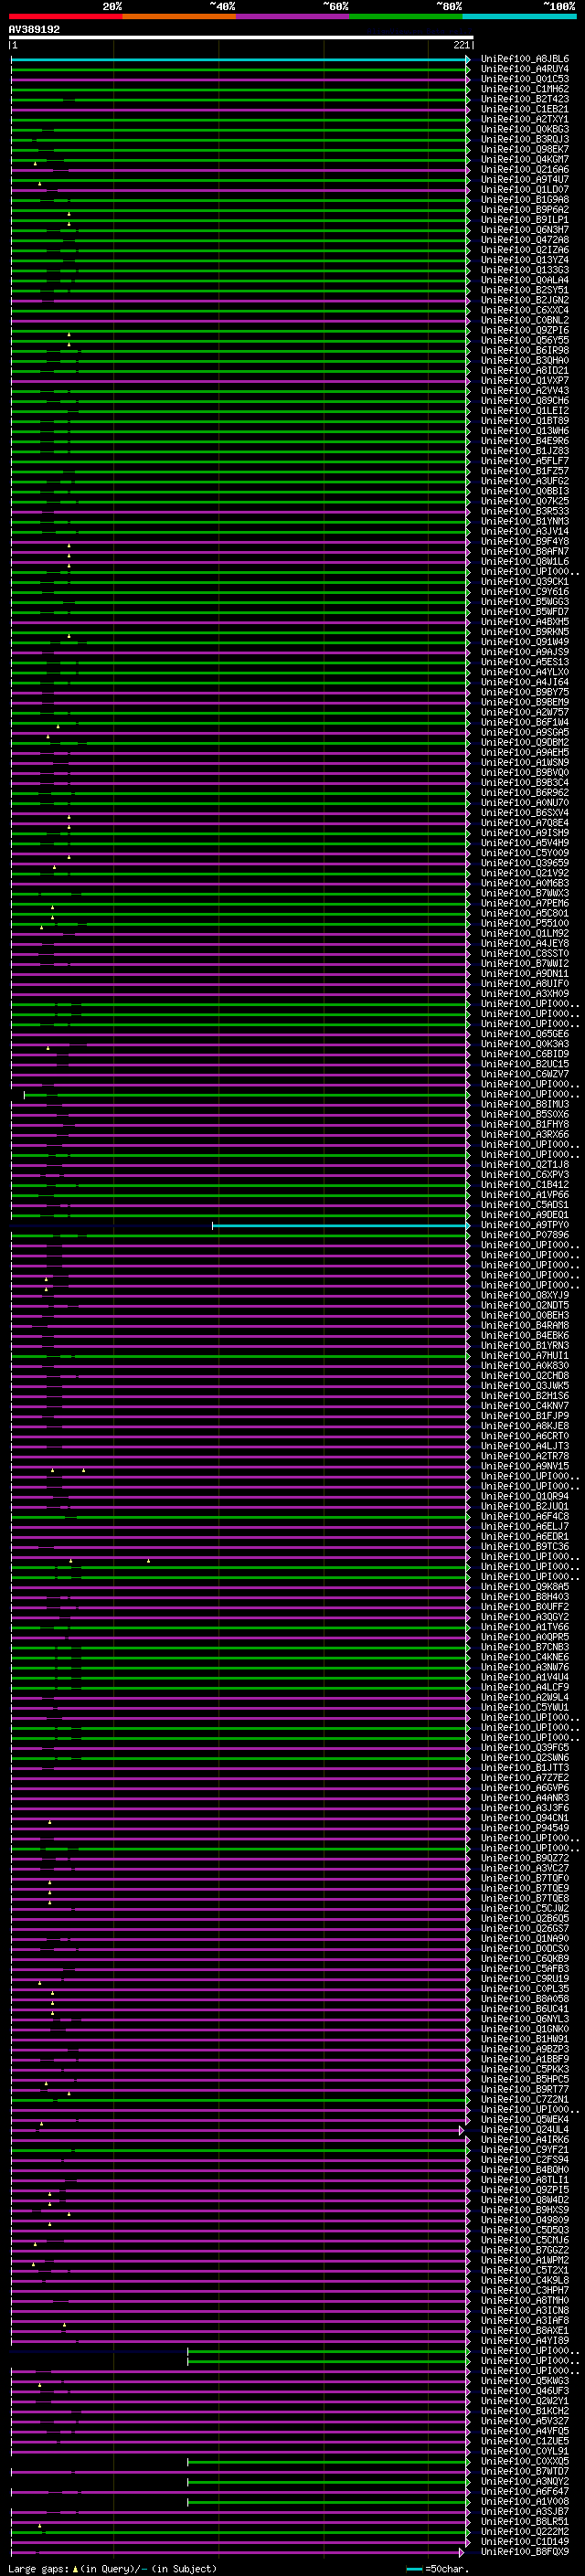Screen dimensions: 585x2576
Task: Click the green alignment bar for UniRef100_A7HUI1
Action: 240,1356
